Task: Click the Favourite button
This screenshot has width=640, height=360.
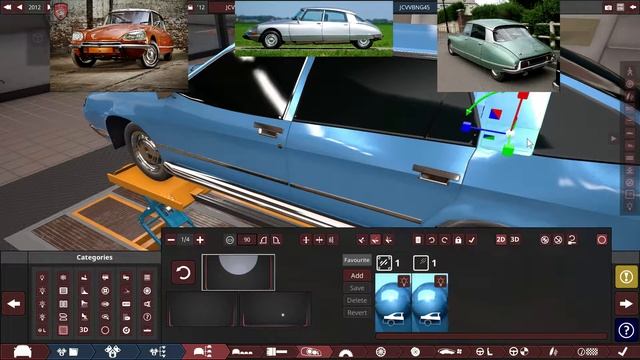Action: [x=357, y=260]
